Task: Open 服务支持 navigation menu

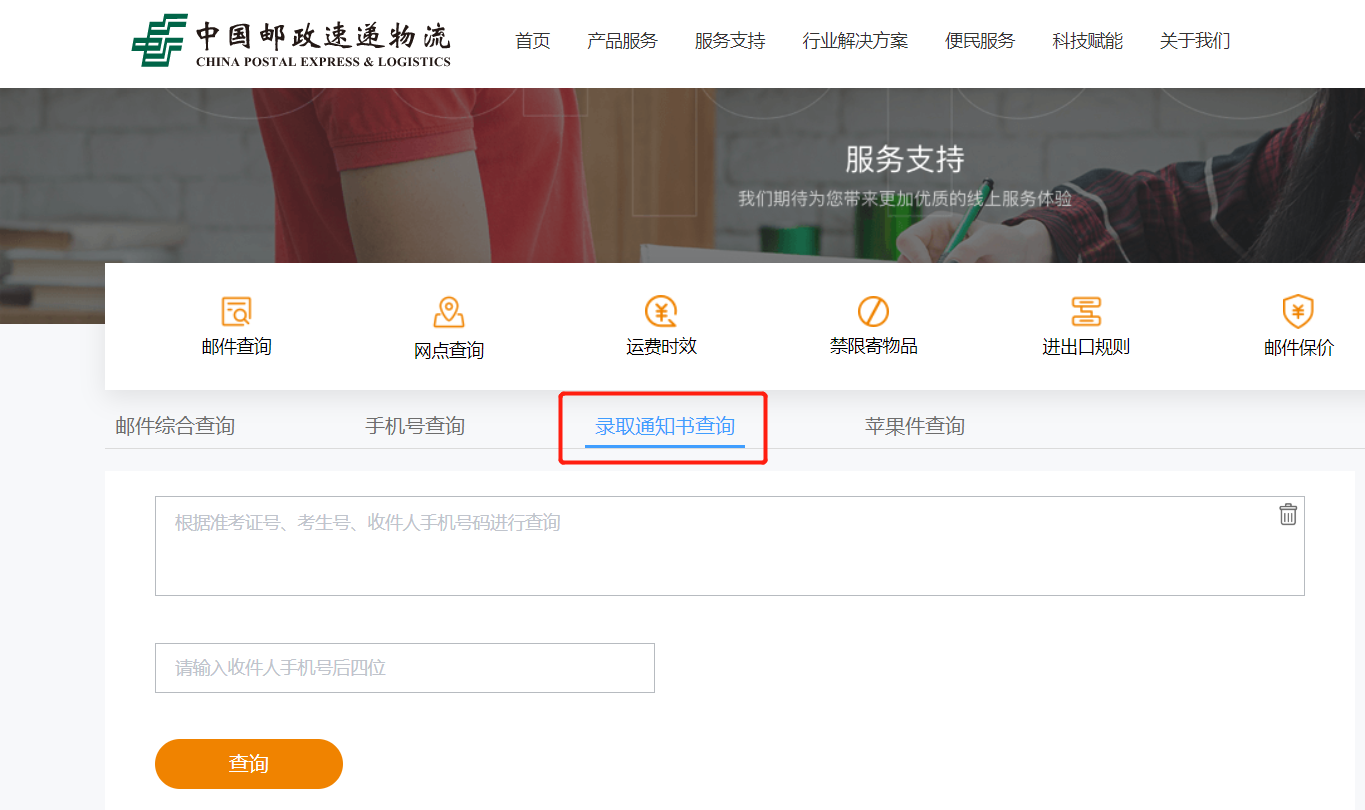Action: pos(730,41)
